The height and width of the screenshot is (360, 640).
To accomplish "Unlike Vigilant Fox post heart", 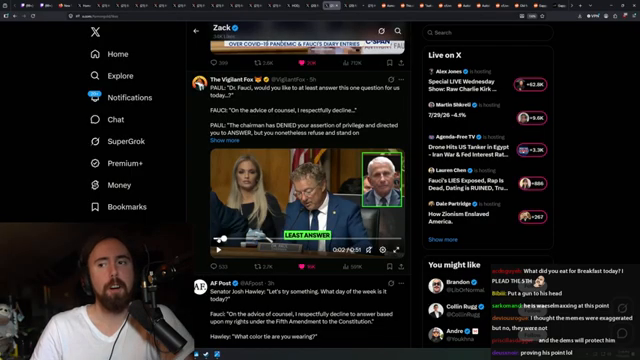I will tap(307, 267).
